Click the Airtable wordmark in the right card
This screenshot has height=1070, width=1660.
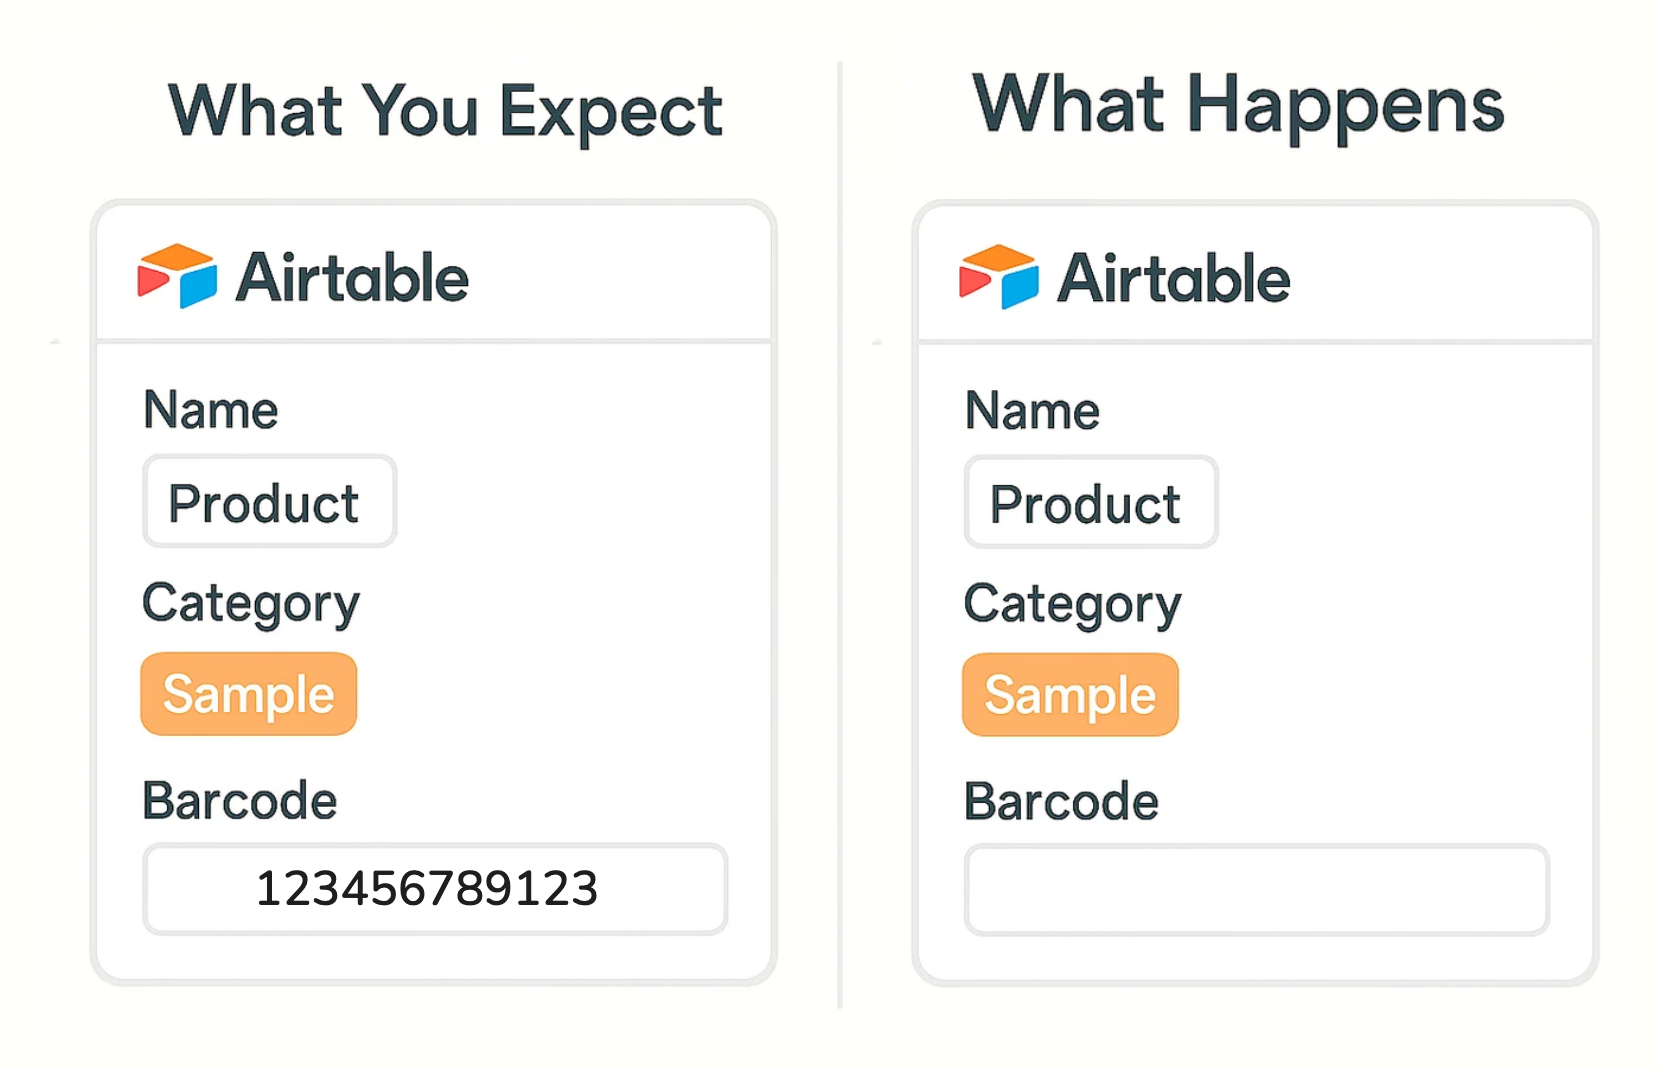1174,278
